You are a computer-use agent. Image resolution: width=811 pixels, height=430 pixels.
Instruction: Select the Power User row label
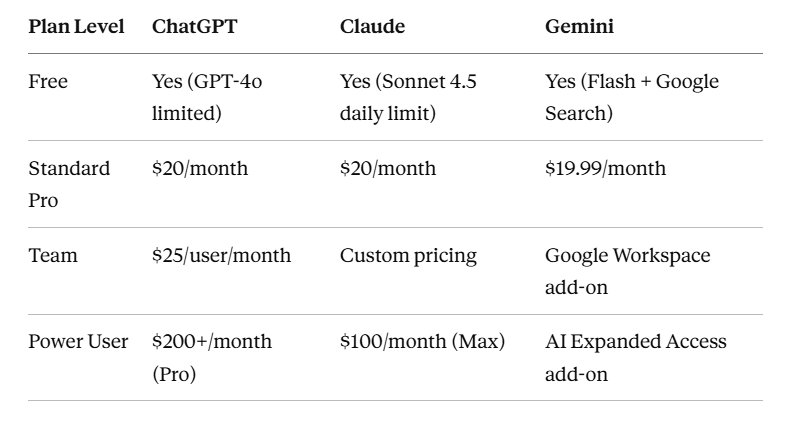tap(78, 342)
